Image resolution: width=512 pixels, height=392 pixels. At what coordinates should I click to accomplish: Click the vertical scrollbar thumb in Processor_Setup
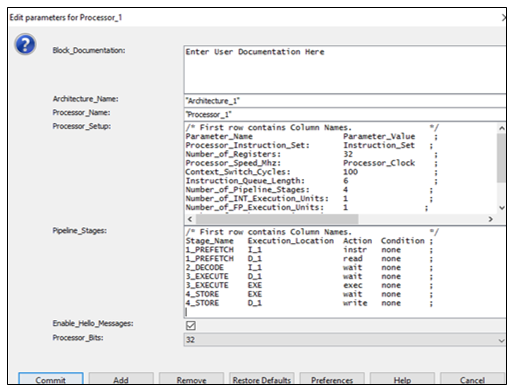(x=501, y=158)
